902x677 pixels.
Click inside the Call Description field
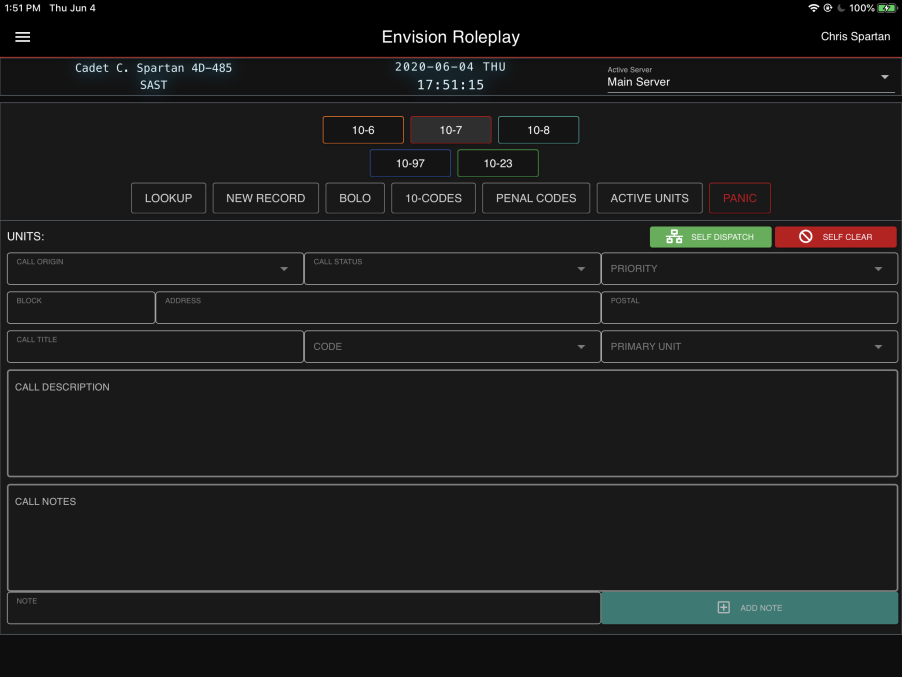[x=450, y=423]
